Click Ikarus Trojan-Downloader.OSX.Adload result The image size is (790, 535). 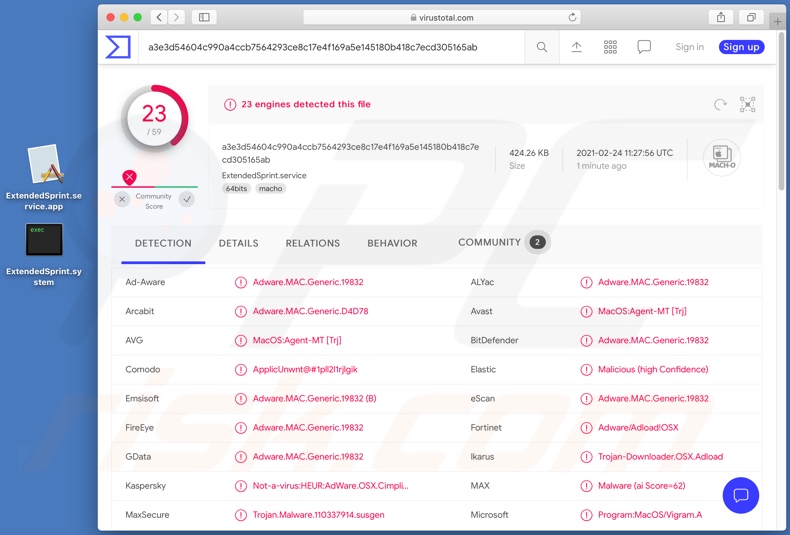coord(660,456)
